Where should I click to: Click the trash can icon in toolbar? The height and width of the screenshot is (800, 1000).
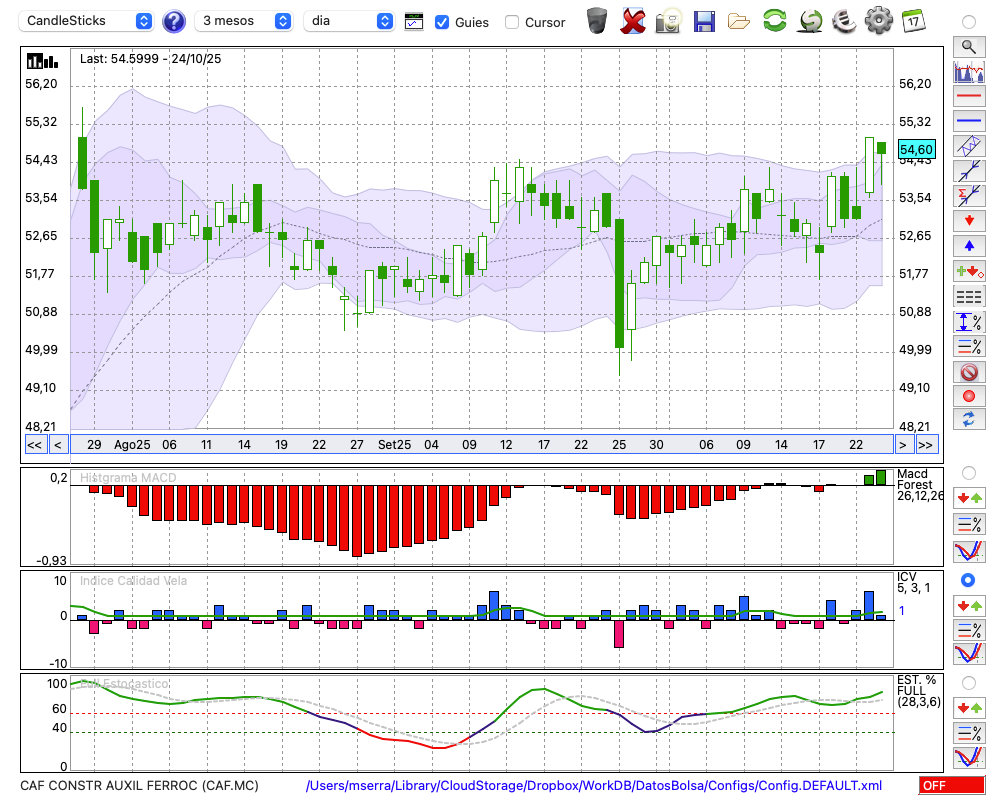coord(597,20)
